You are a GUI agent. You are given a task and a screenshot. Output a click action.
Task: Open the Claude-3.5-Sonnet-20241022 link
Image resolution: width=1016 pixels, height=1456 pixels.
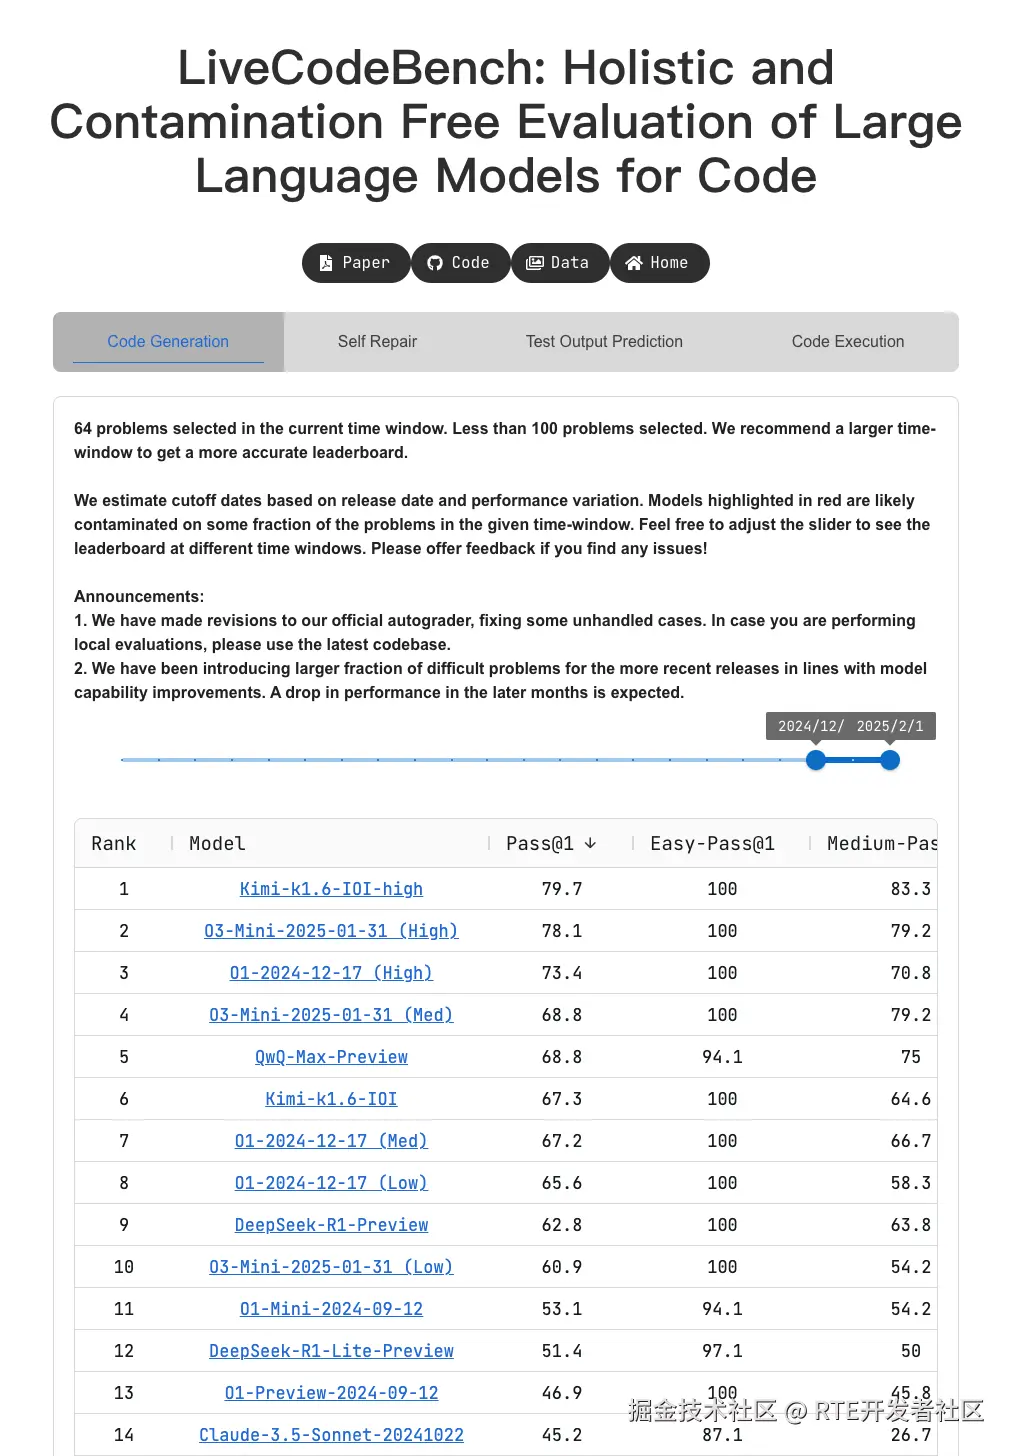(331, 1435)
